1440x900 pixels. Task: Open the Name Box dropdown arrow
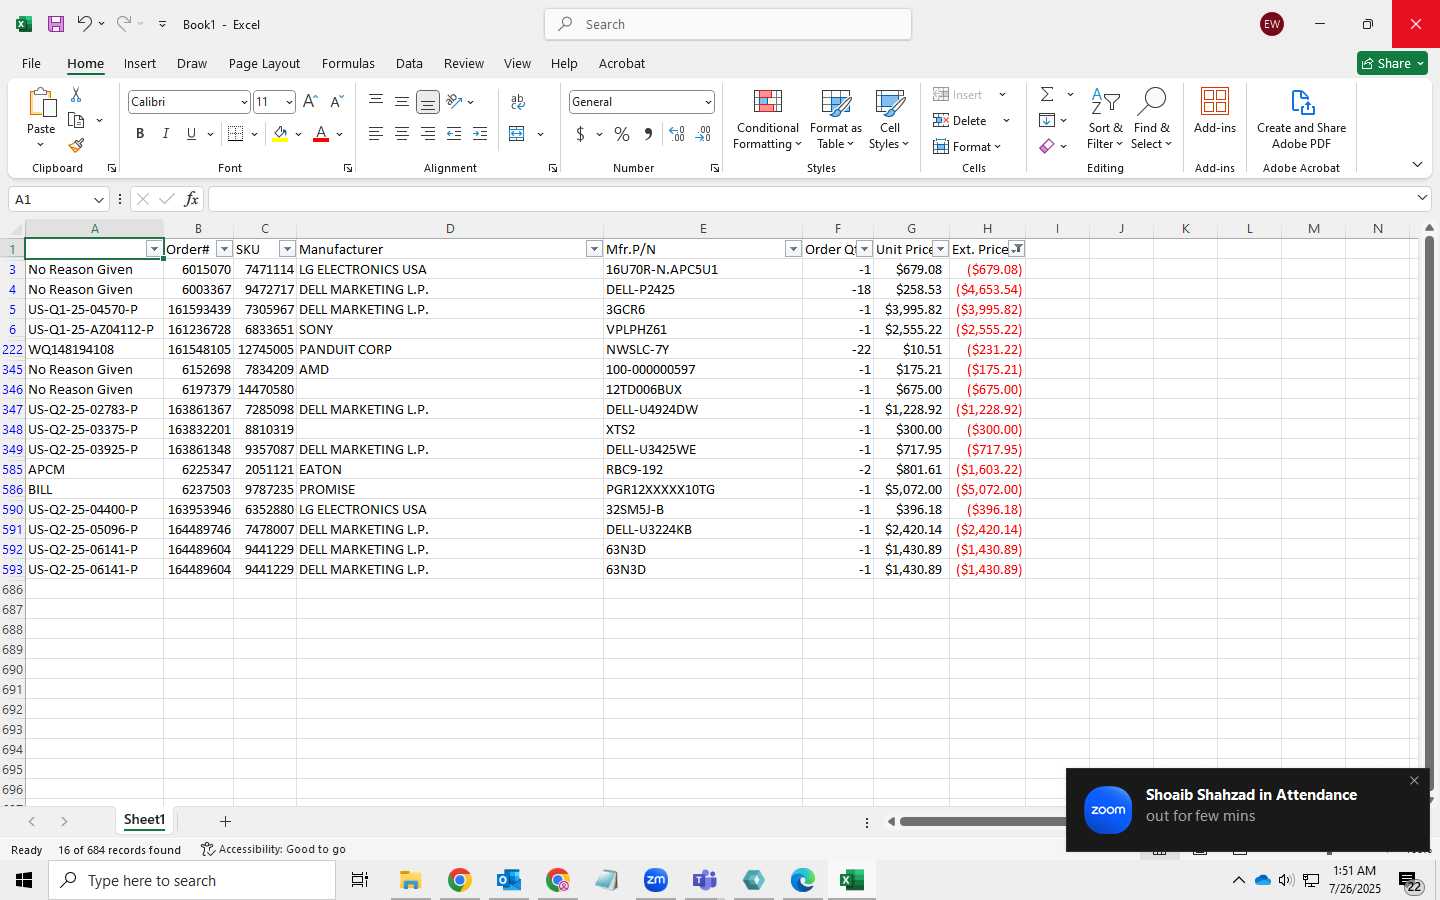tap(98, 199)
